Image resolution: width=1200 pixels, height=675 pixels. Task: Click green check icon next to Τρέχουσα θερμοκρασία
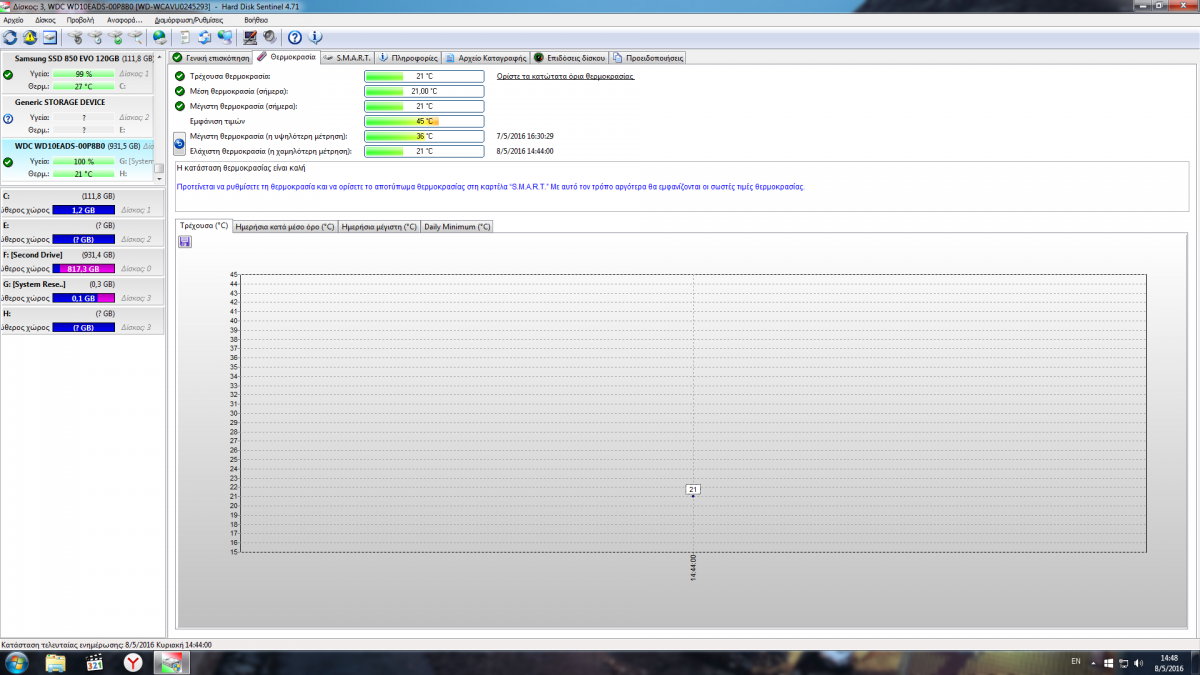pos(180,76)
